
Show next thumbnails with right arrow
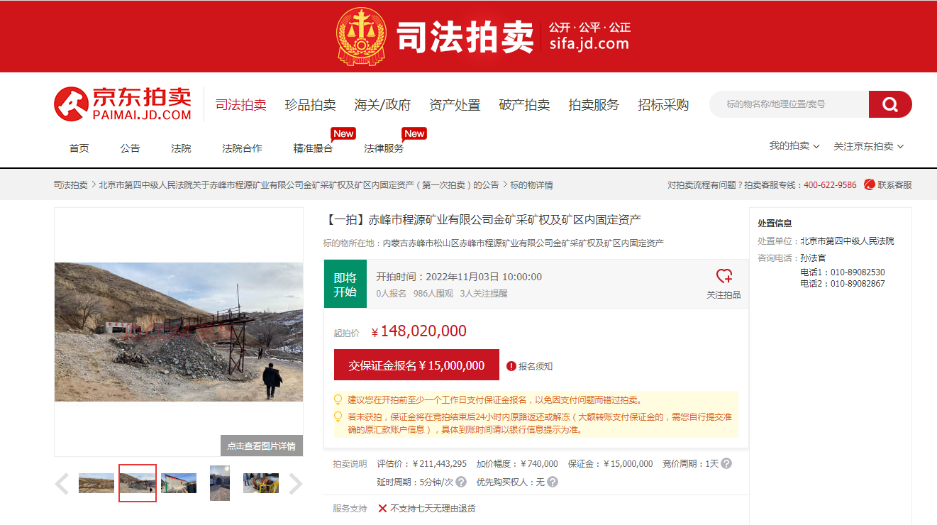click(x=295, y=483)
